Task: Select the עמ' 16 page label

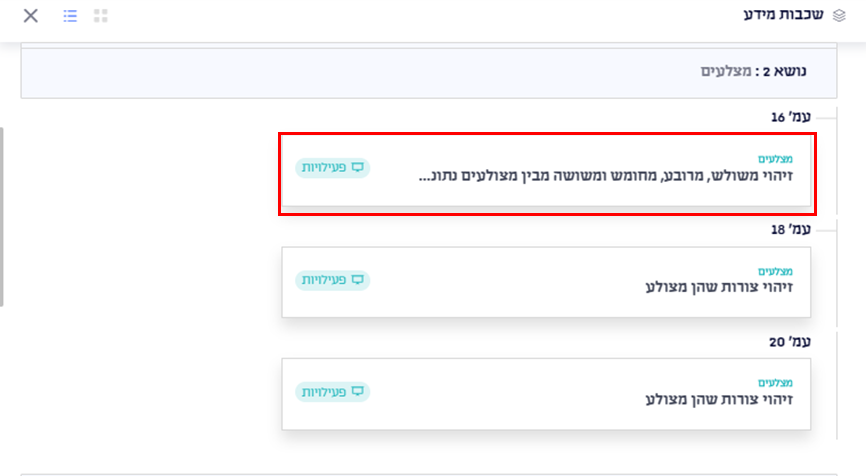Action: point(791,118)
